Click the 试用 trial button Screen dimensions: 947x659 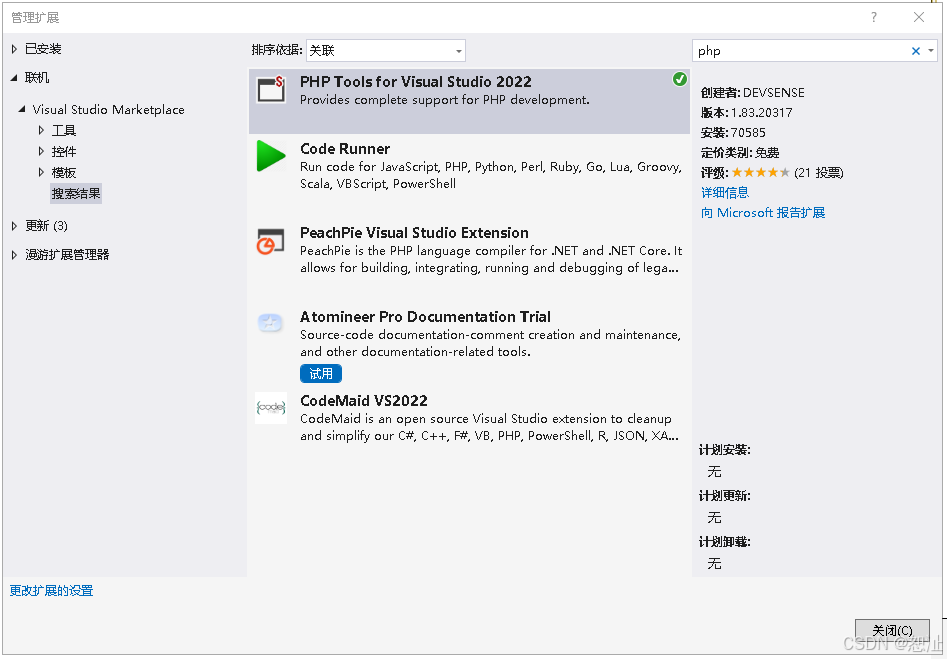point(320,373)
